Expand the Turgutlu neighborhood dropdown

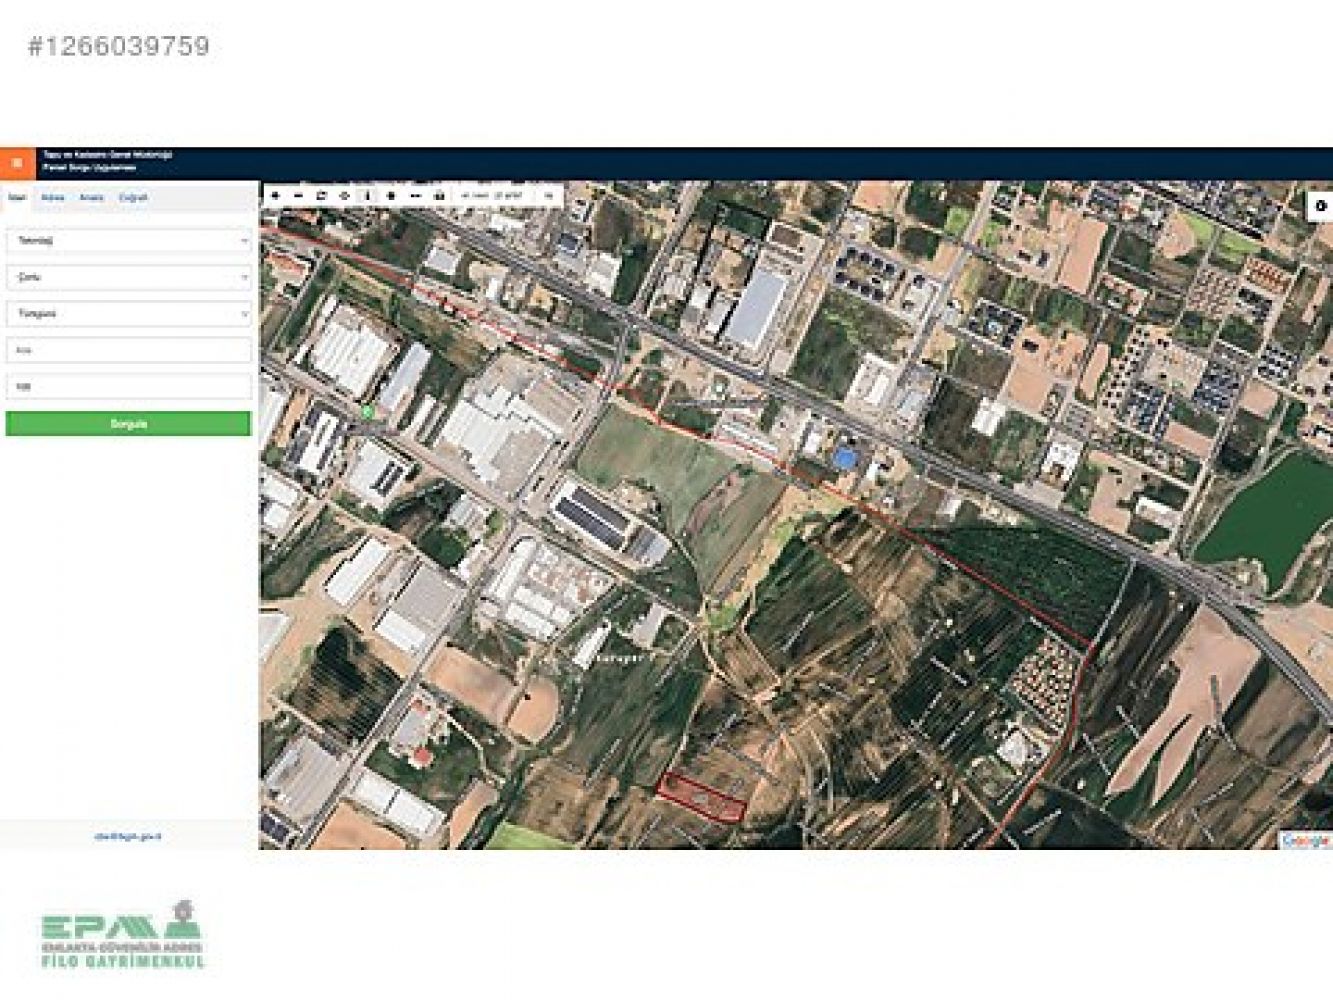129,314
